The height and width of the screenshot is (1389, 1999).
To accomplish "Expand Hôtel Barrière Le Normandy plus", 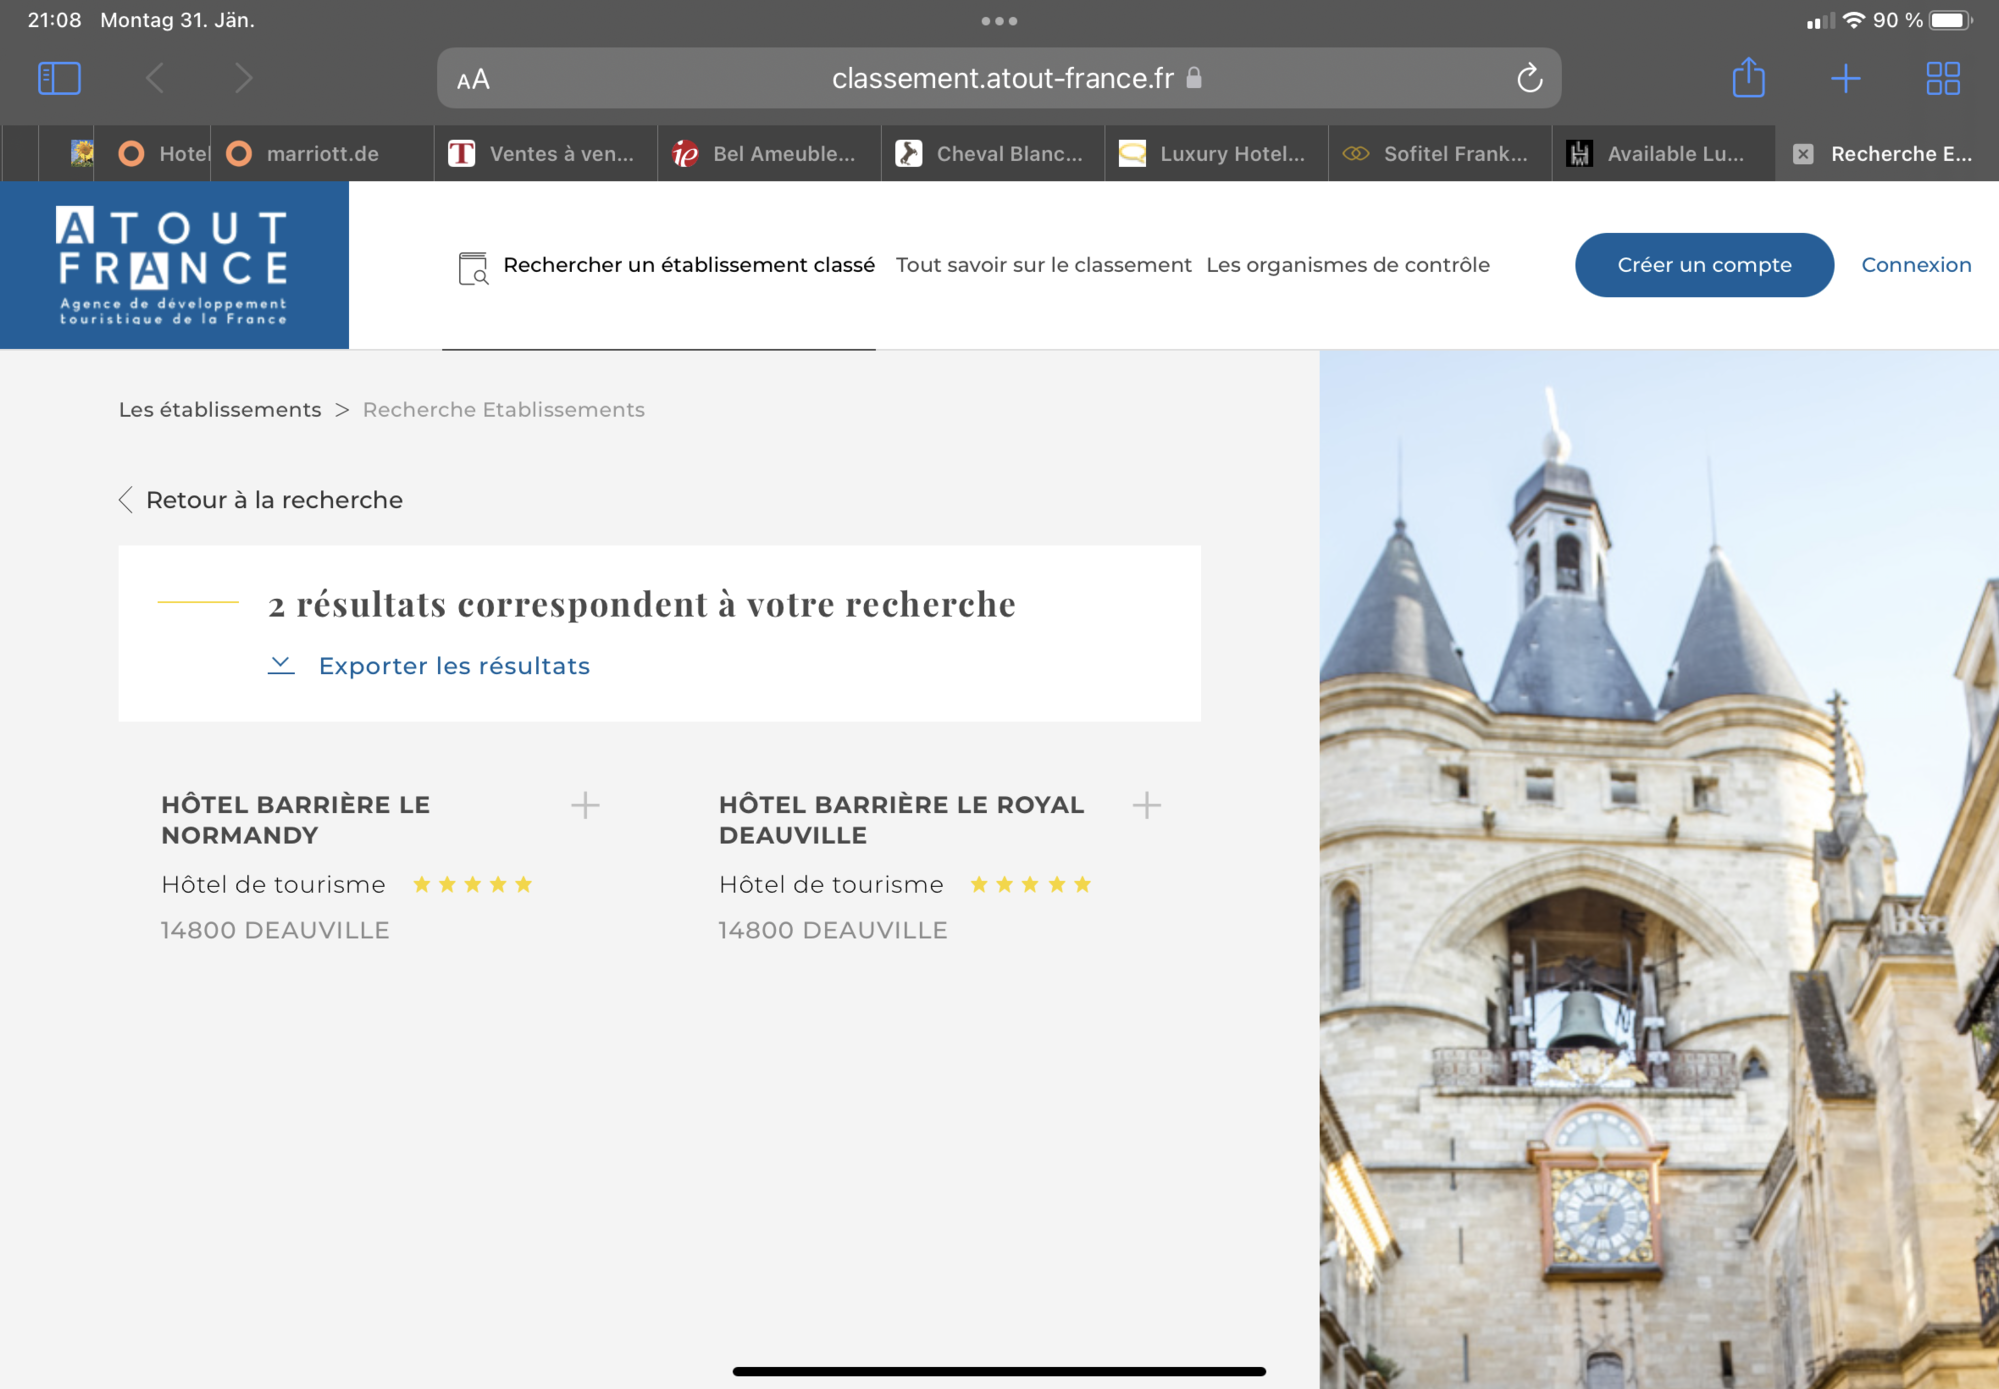I will coord(585,805).
